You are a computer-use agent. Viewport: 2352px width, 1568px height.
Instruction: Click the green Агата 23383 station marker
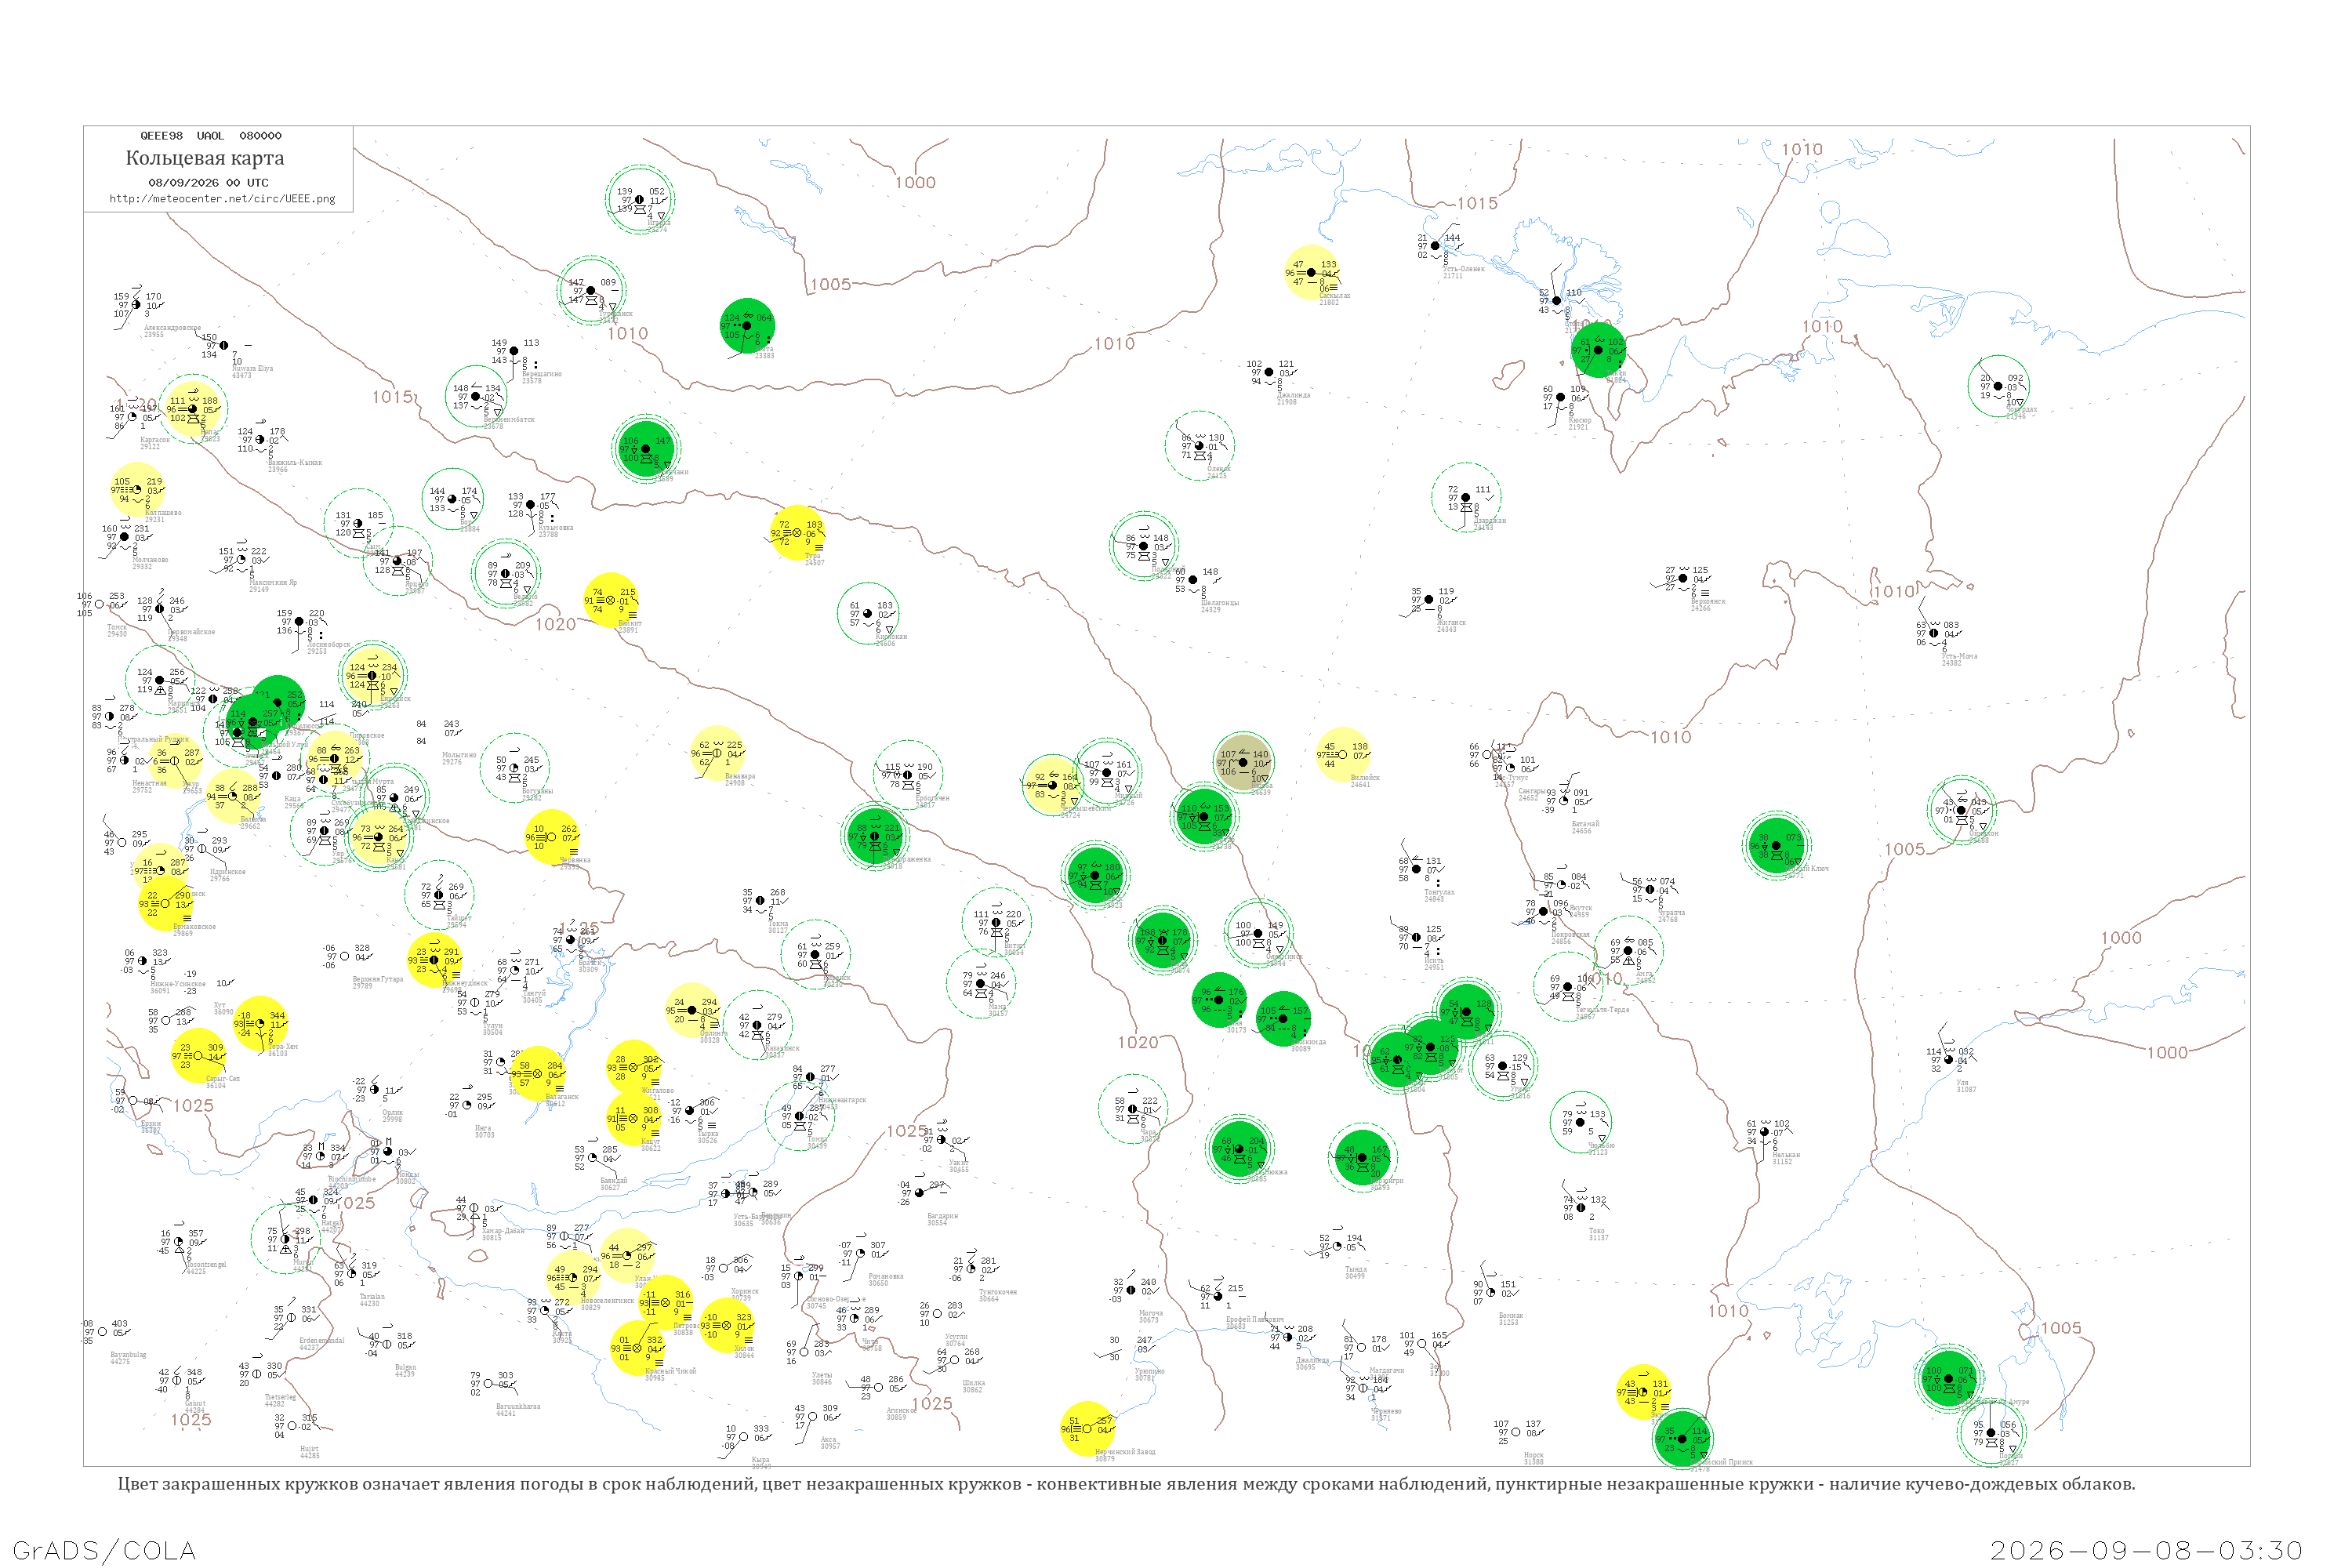[747, 325]
